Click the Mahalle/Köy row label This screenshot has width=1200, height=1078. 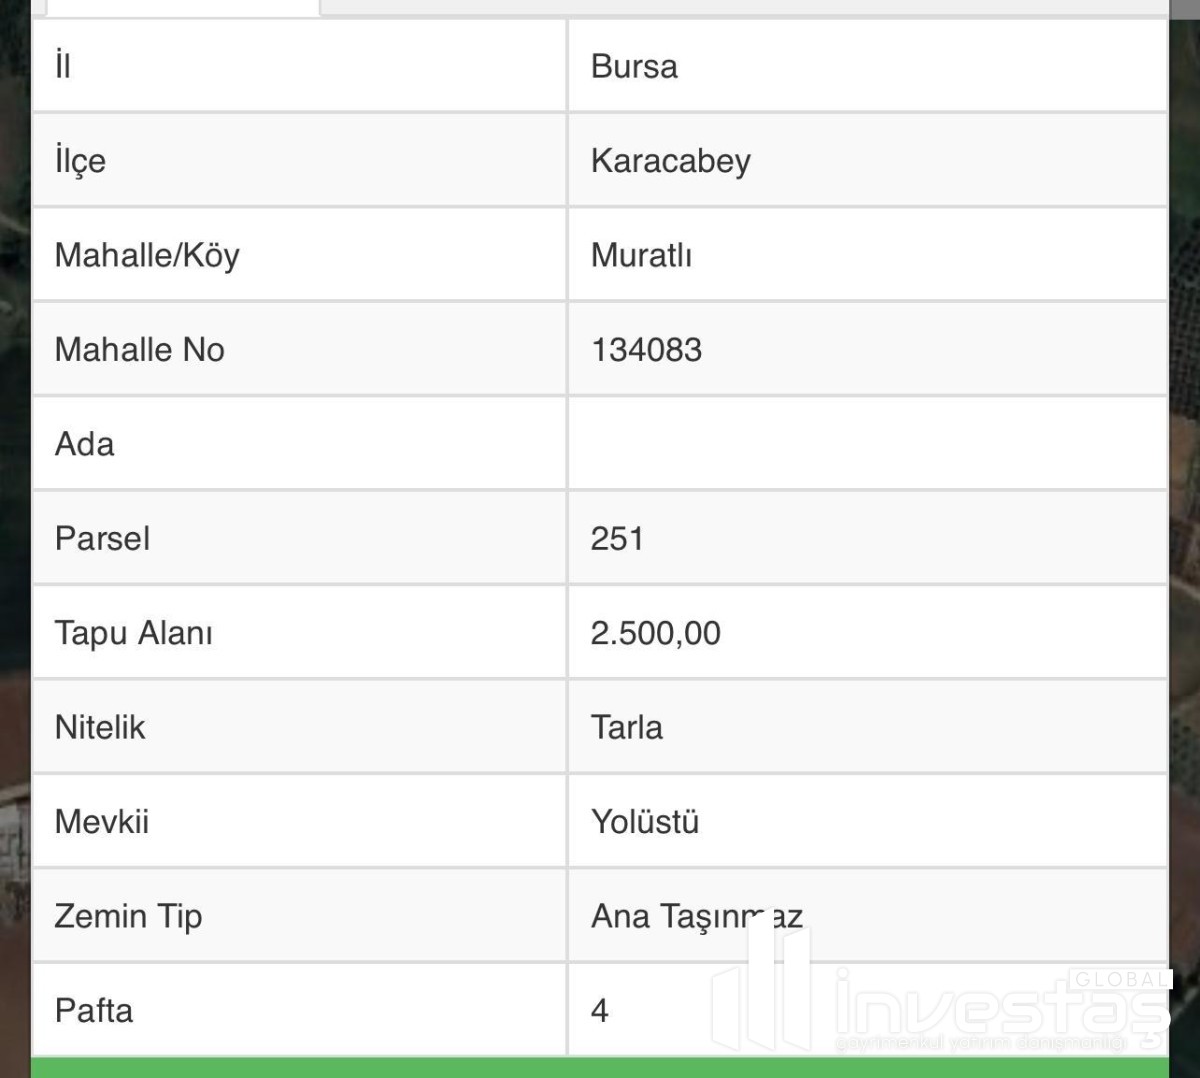pos(147,255)
